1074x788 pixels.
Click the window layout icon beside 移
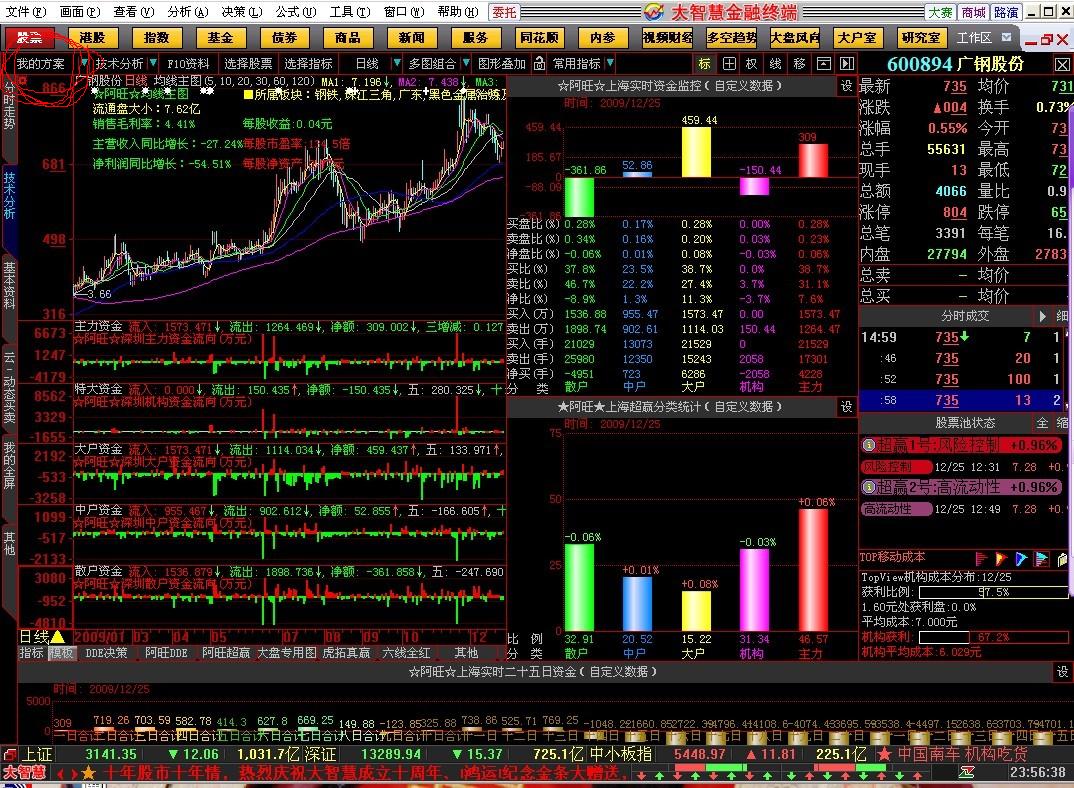point(823,64)
